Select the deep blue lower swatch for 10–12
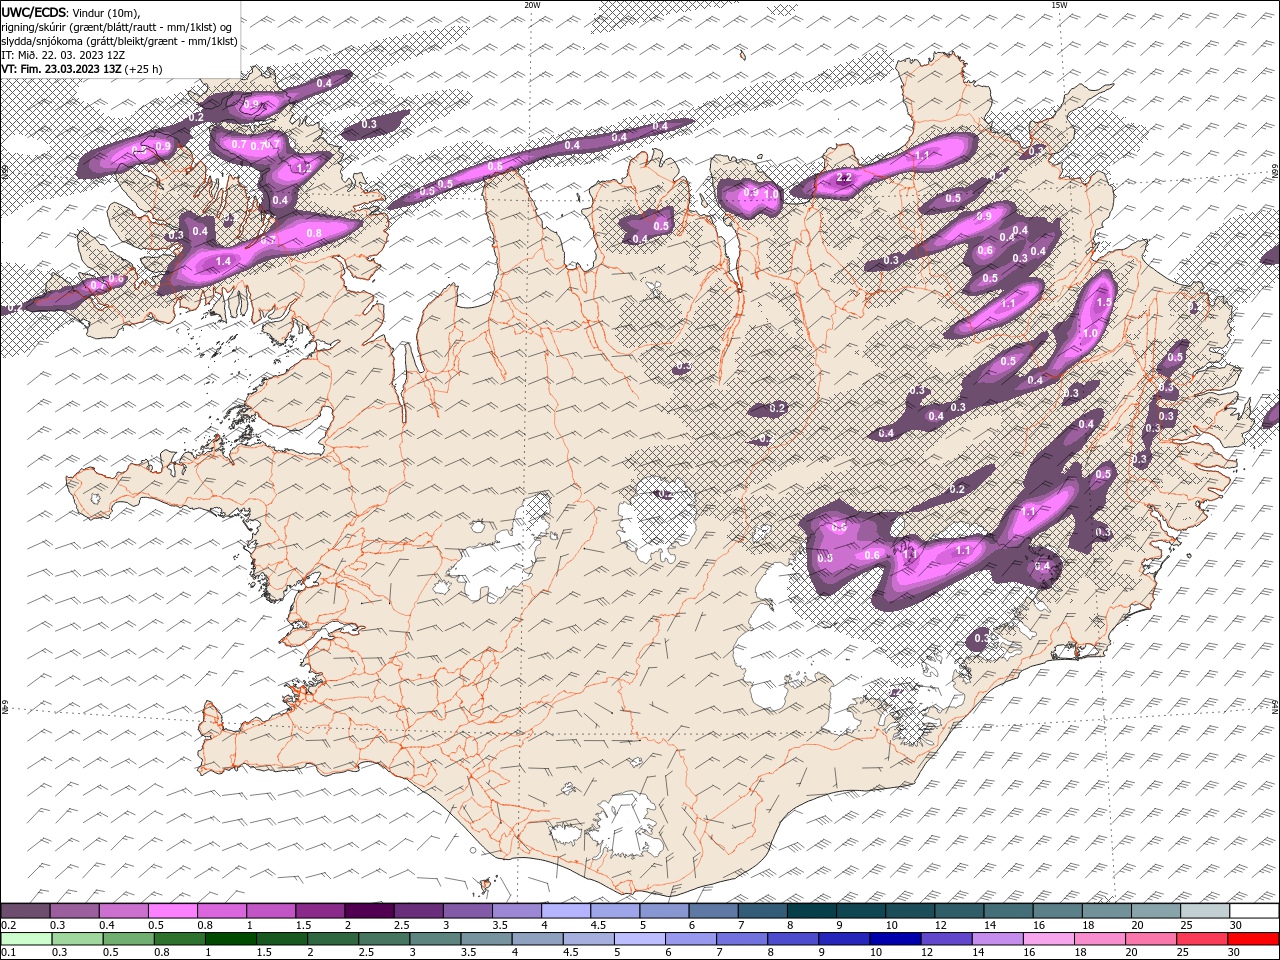The image size is (1280, 960). (893, 938)
